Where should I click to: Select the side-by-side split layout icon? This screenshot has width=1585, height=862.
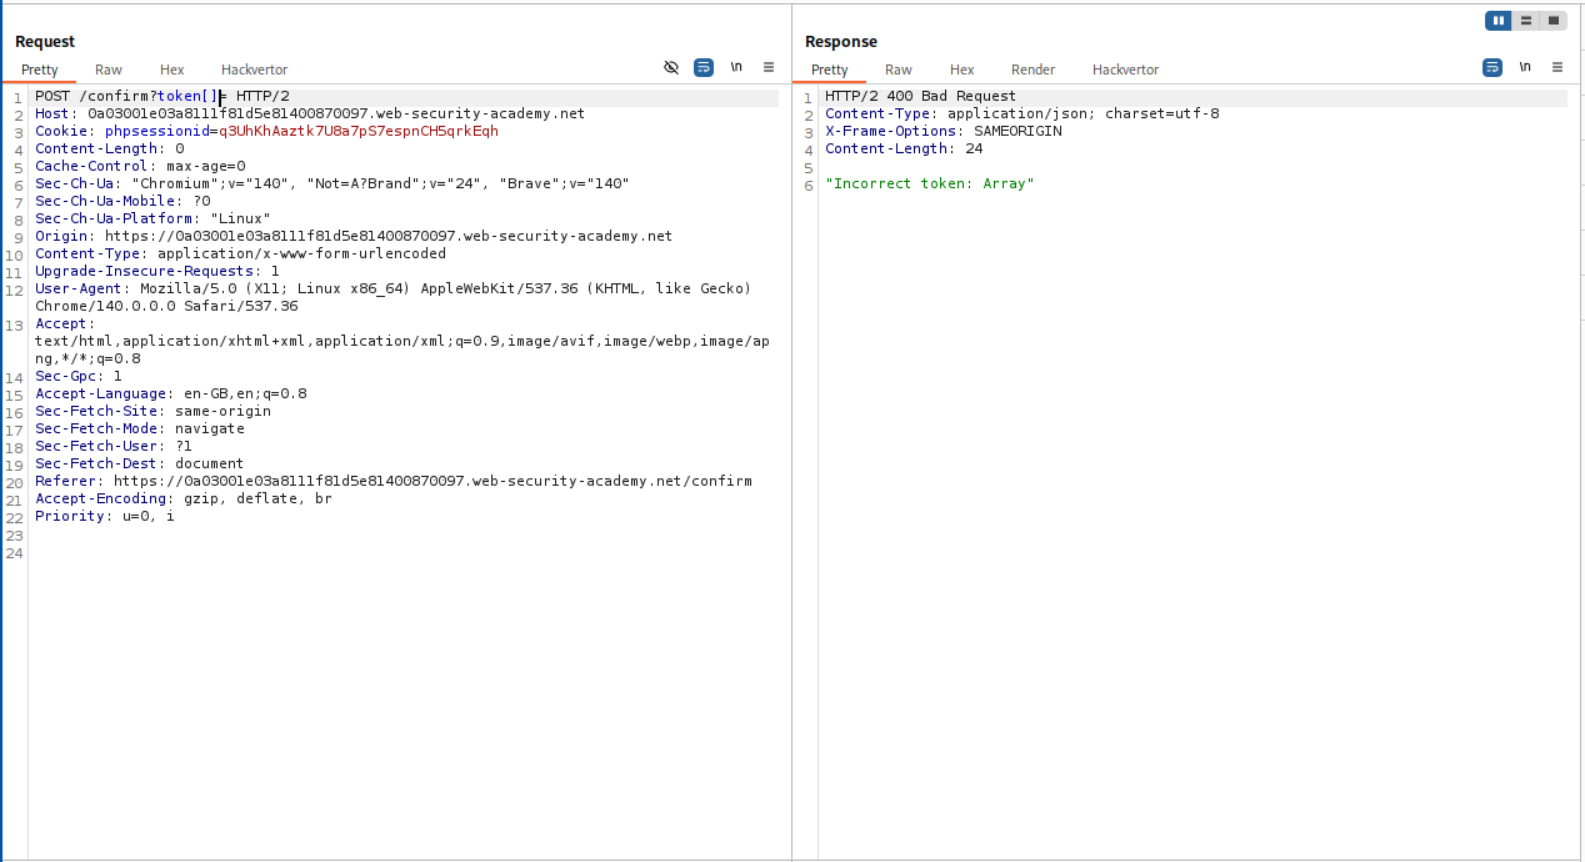coord(1498,21)
